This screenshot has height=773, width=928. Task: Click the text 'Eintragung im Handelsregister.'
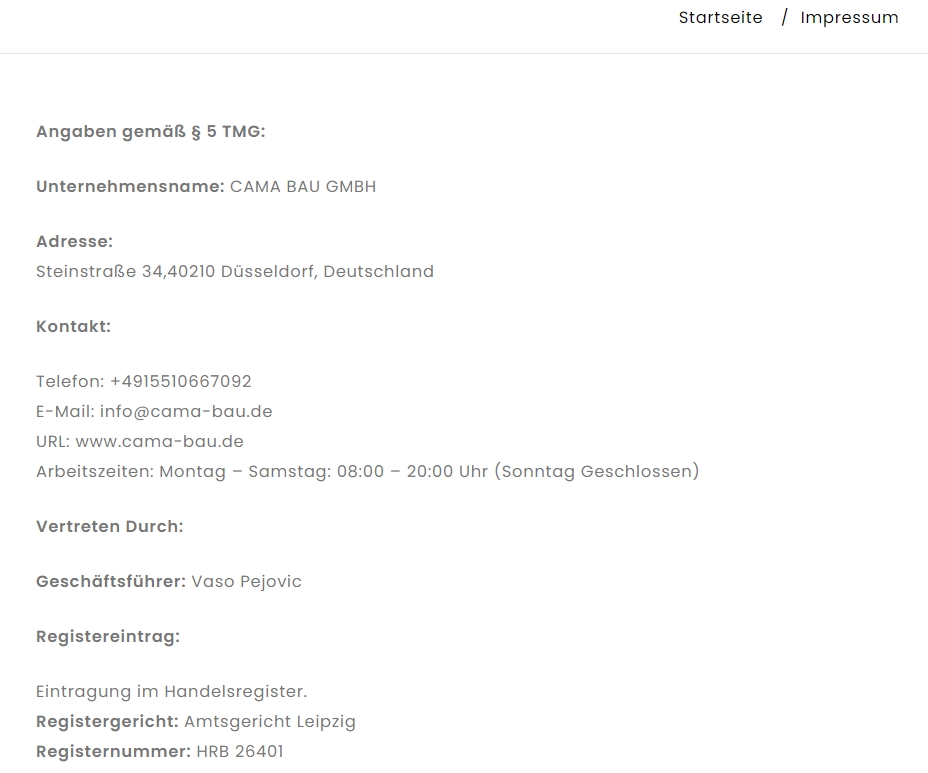172,692
